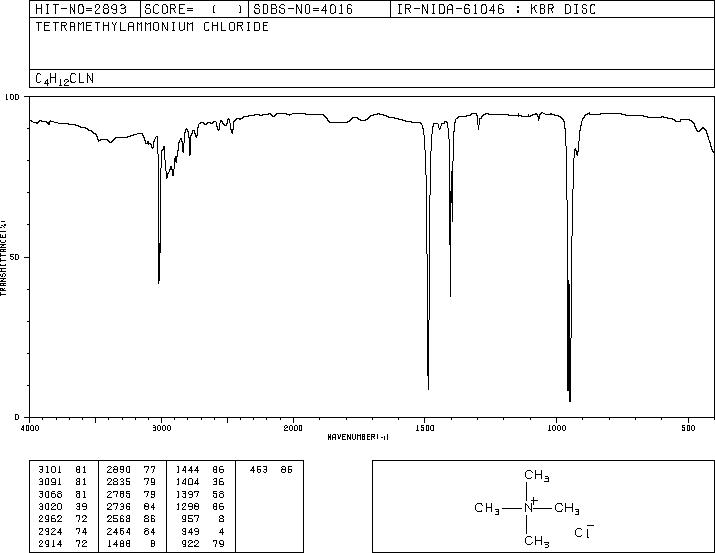Select the 1488 peak table entry
715x553 pixels.
(x=131, y=544)
